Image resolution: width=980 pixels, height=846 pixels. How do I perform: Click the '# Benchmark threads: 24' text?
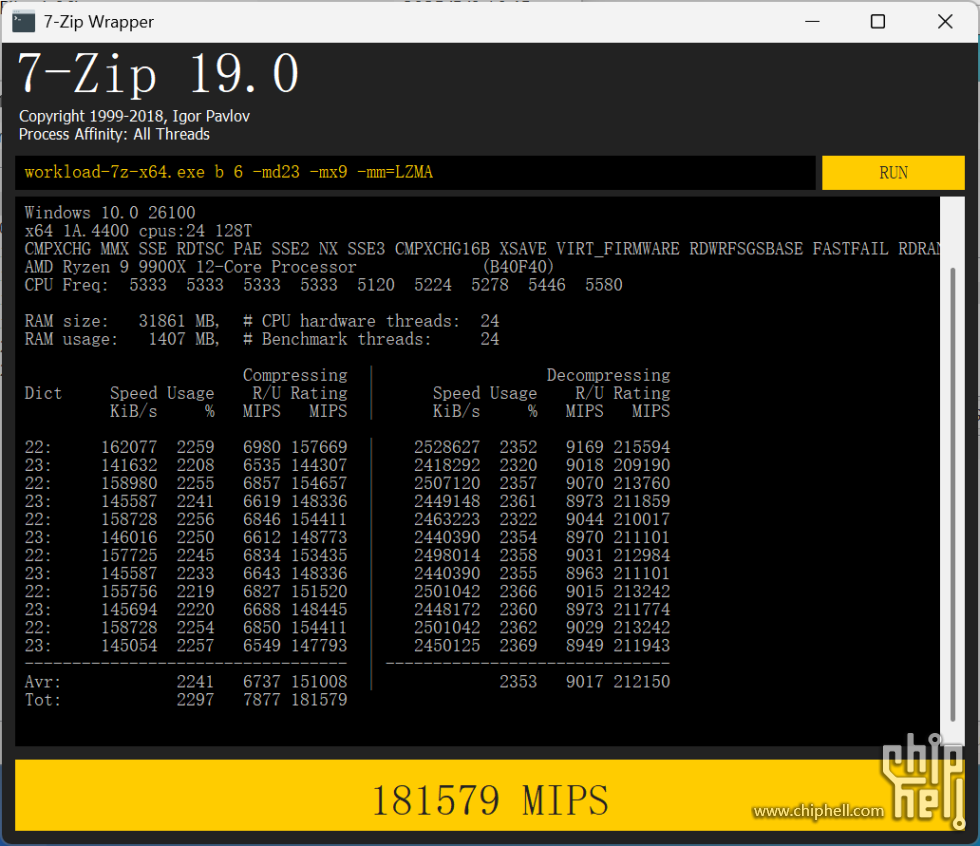click(x=371, y=339)
